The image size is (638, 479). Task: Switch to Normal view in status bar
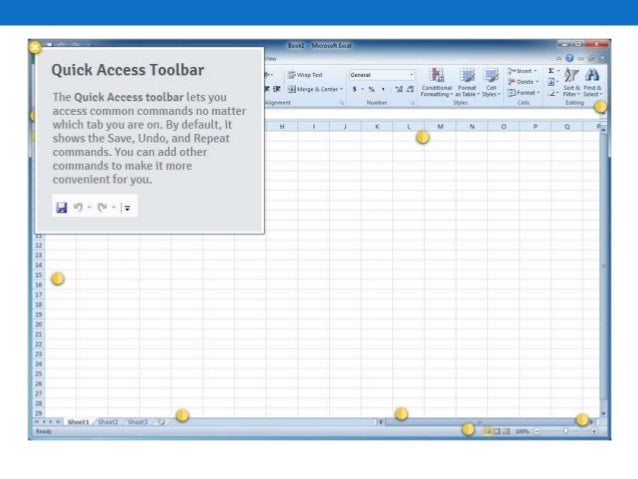pyautogui.click(x=487, y=431)
